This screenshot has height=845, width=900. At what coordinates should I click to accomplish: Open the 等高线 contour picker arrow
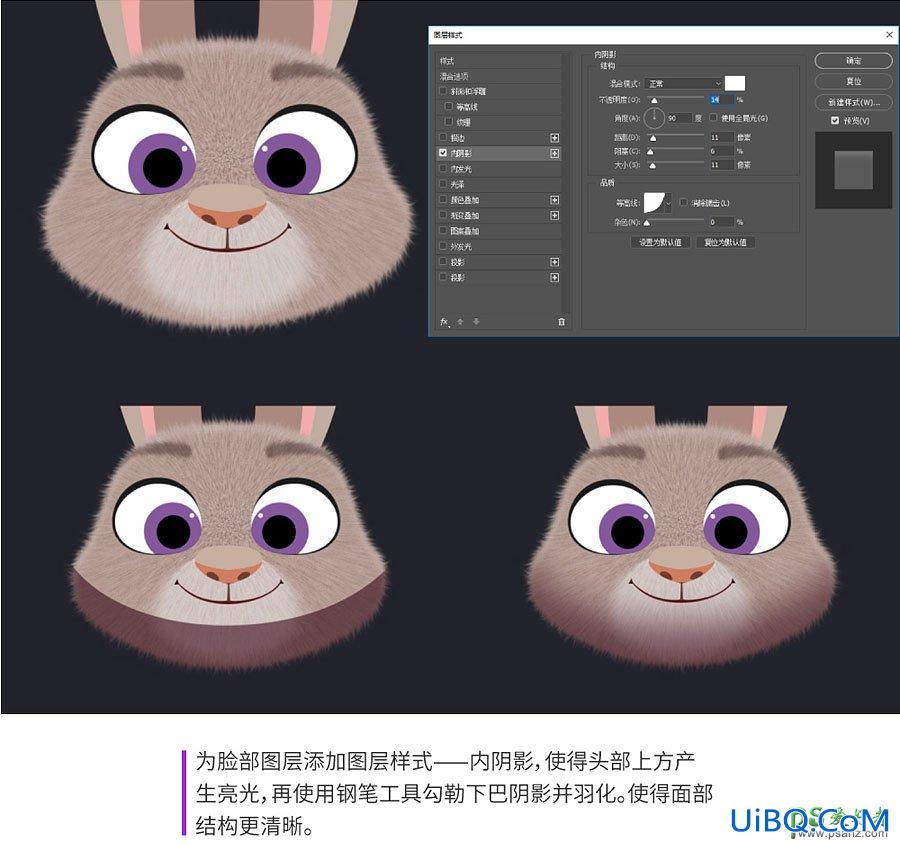coord(668,203)
